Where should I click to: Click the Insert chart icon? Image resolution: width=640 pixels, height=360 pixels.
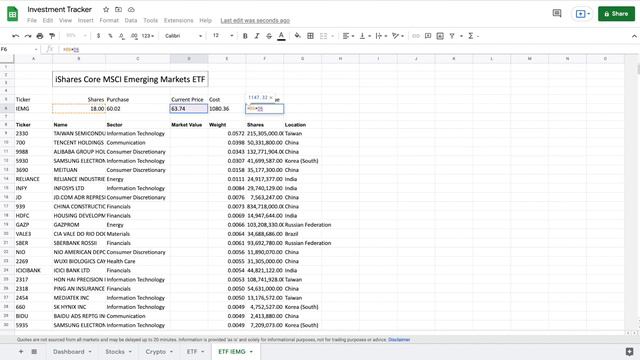[440, 36]
